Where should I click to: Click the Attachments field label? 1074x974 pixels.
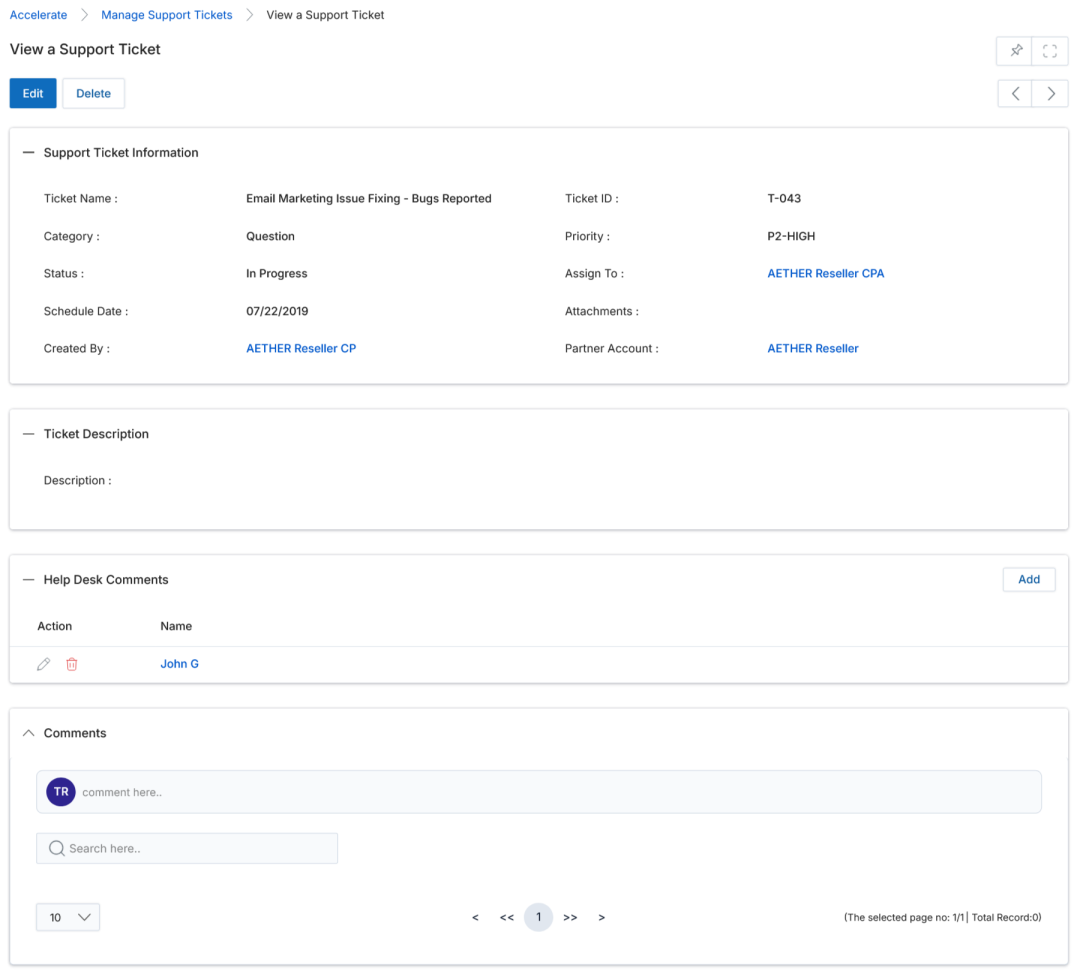pos(601,311)
